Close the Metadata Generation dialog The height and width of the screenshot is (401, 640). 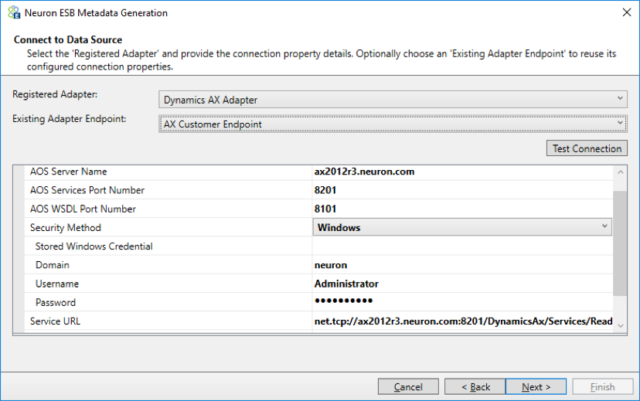627,13
